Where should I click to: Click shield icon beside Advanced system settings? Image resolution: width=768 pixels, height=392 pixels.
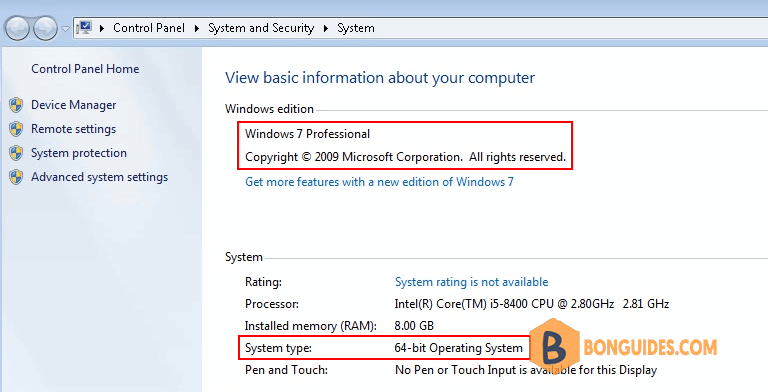pyautogui.click(x=16, y=177)
